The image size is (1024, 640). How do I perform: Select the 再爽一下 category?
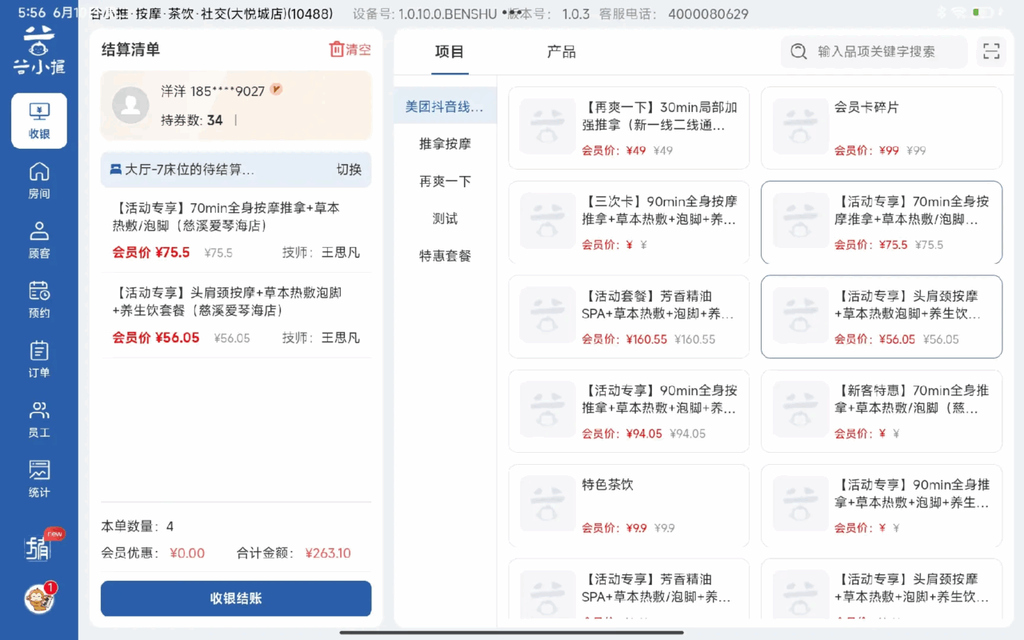445,181
